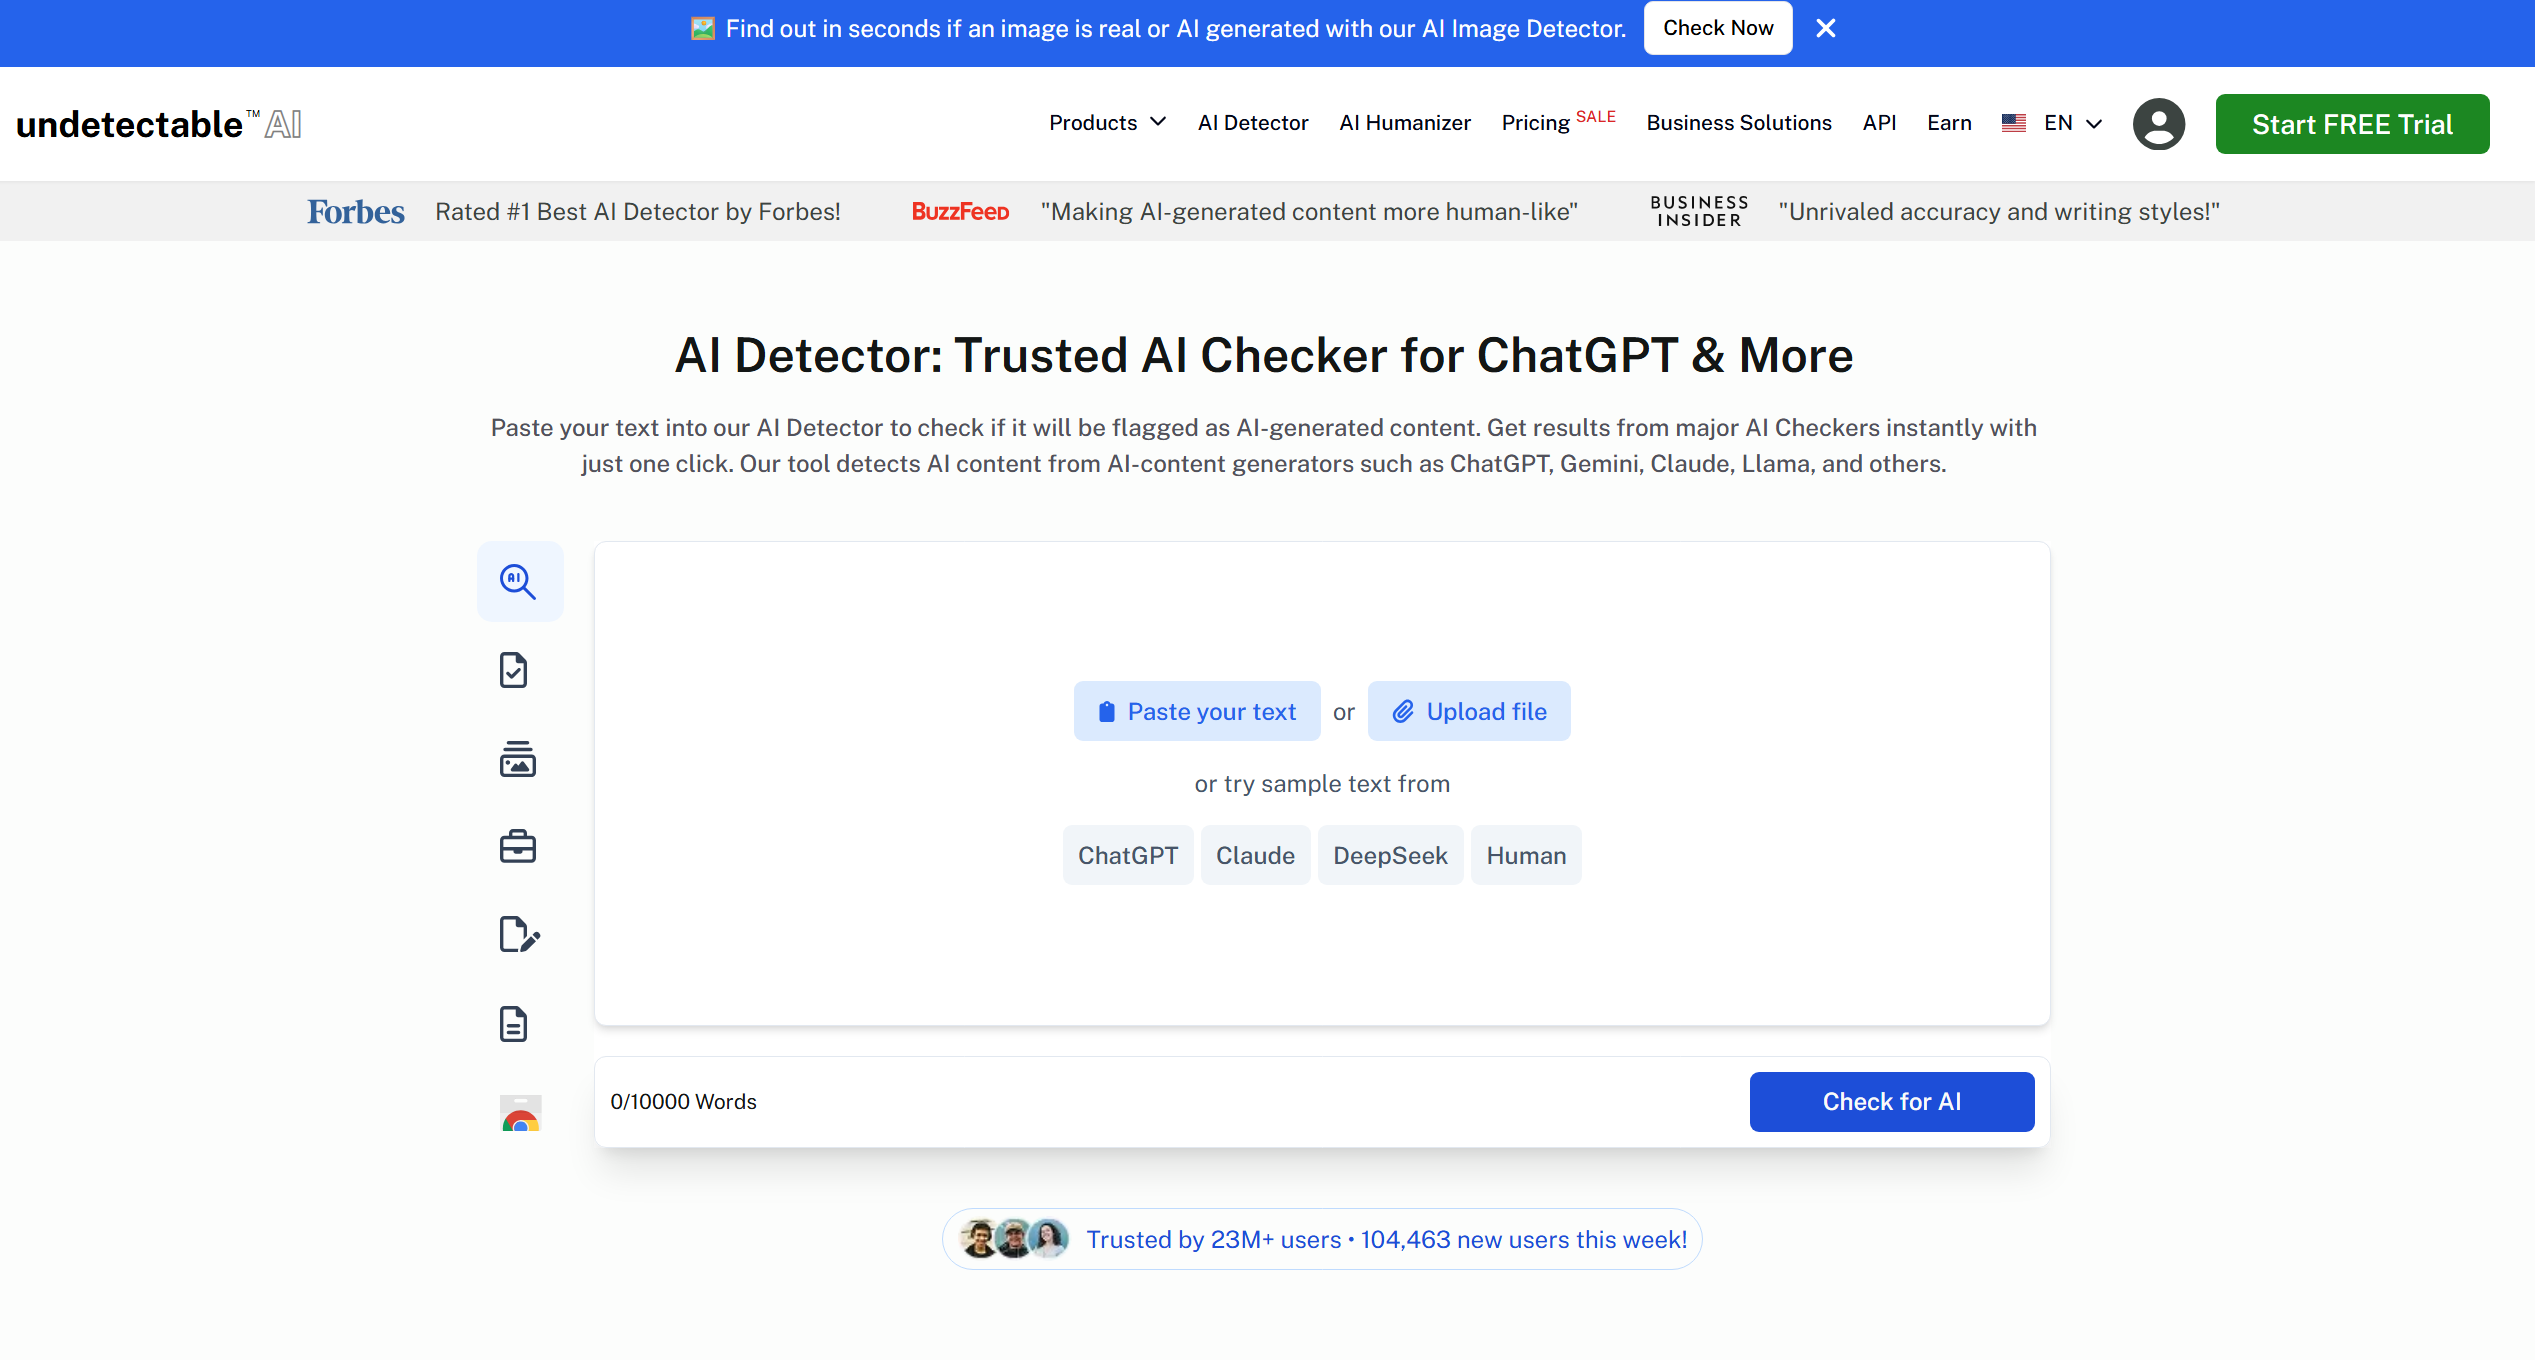The height and width of the screenshot is (1360, 2535).
Task: Click the '0/10000 Words' counter text
Action: point(683,1102)
